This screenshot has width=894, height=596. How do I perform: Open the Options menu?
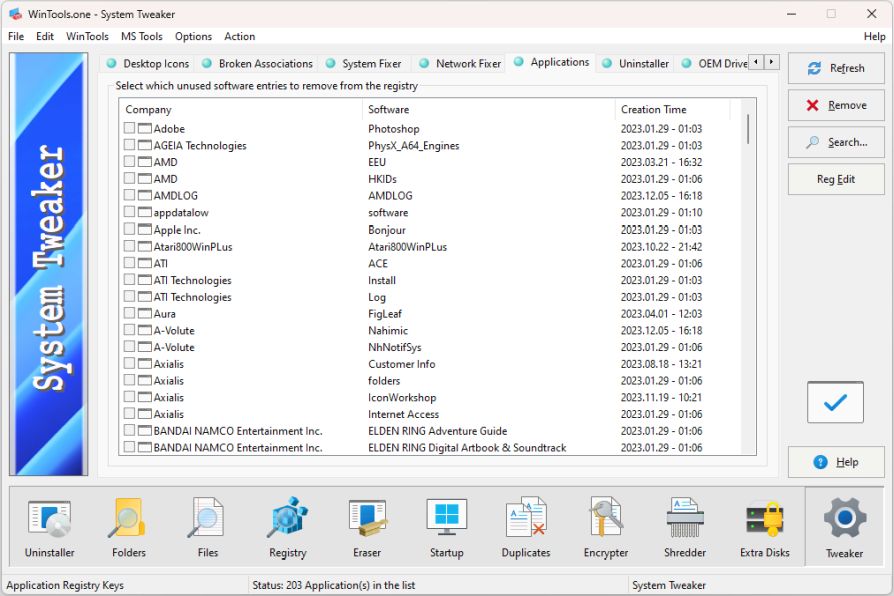pyautogui.click(x=193, y=36)
